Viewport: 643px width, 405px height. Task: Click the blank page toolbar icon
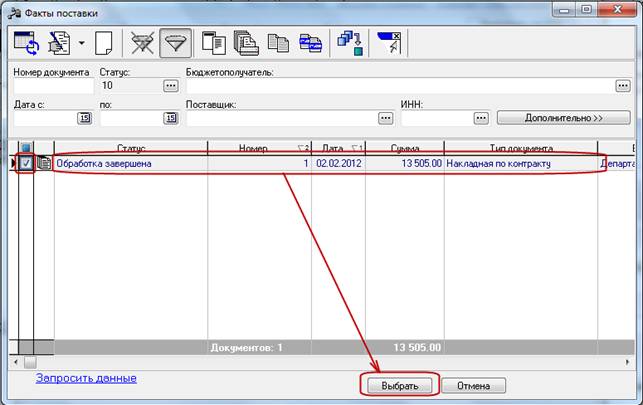click(103, 43)
